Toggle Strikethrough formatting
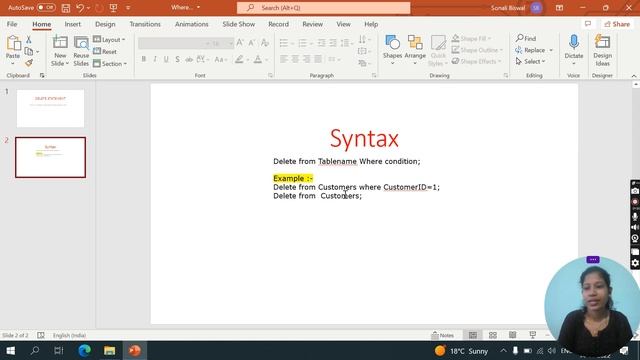 [189, 60]
